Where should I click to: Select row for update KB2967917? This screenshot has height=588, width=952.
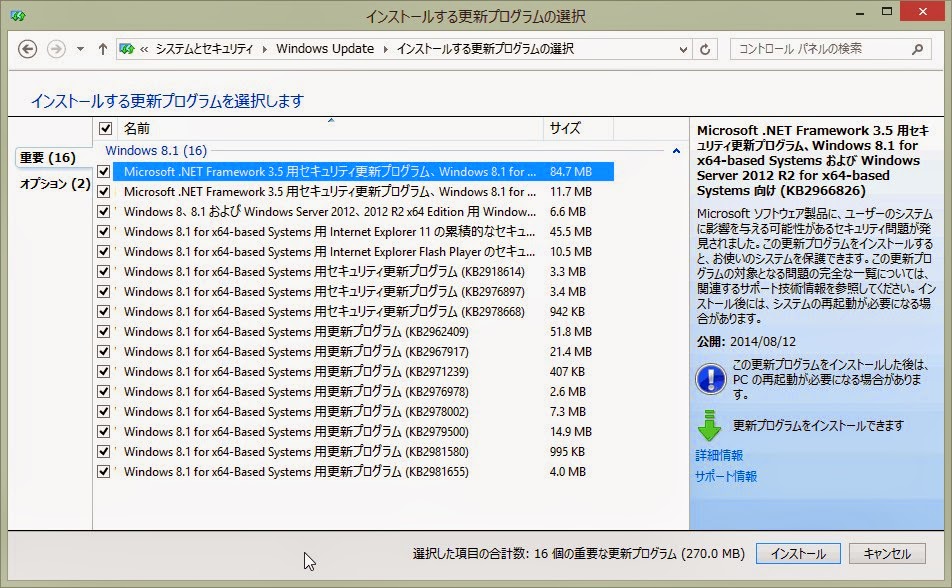(355, 352)
